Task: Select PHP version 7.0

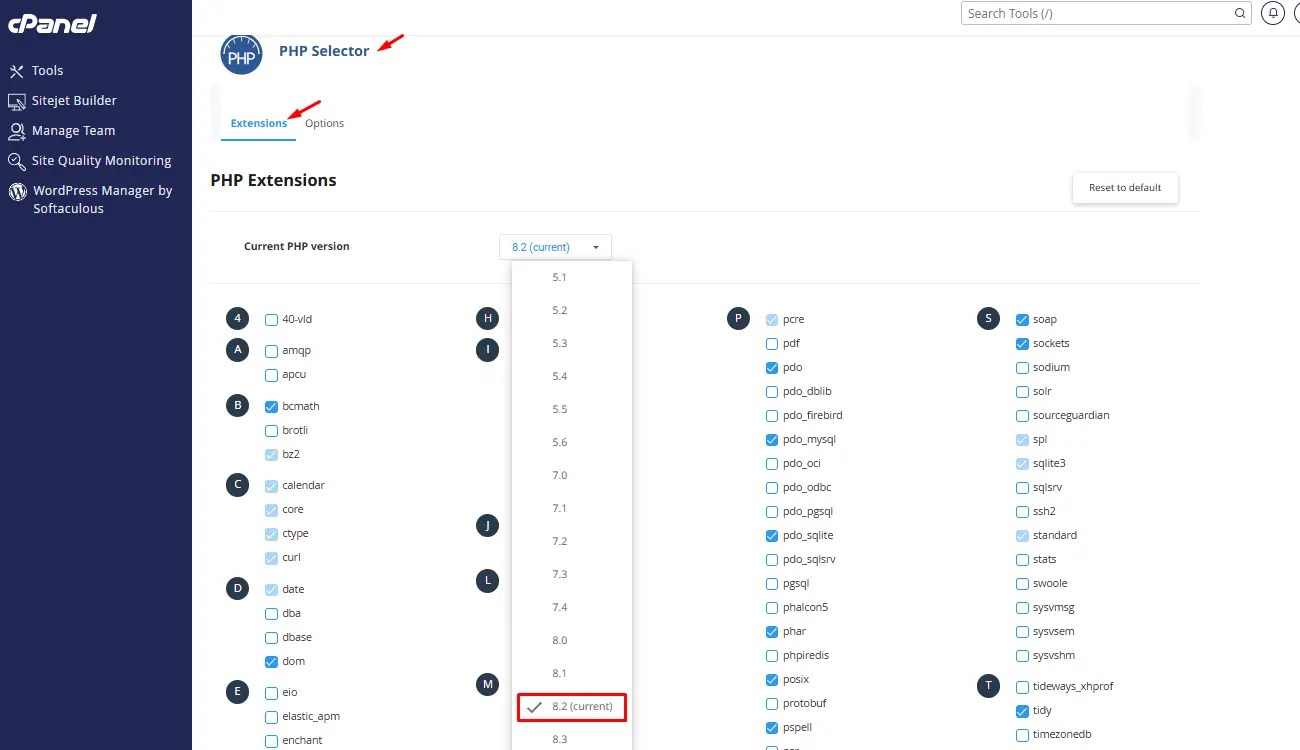Action: 559,475
